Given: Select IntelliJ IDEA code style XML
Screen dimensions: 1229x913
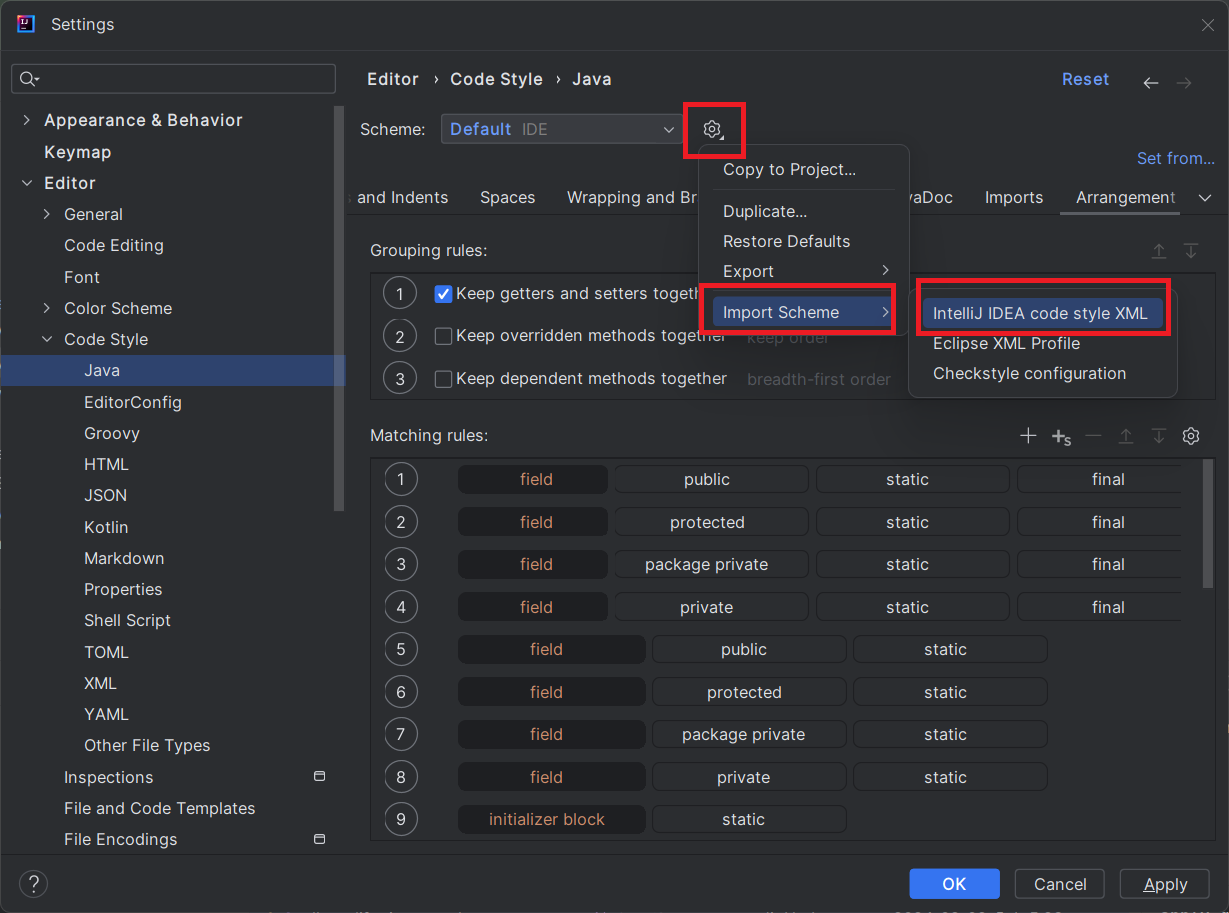Looking at the screenshot, I should (1043, 313).
